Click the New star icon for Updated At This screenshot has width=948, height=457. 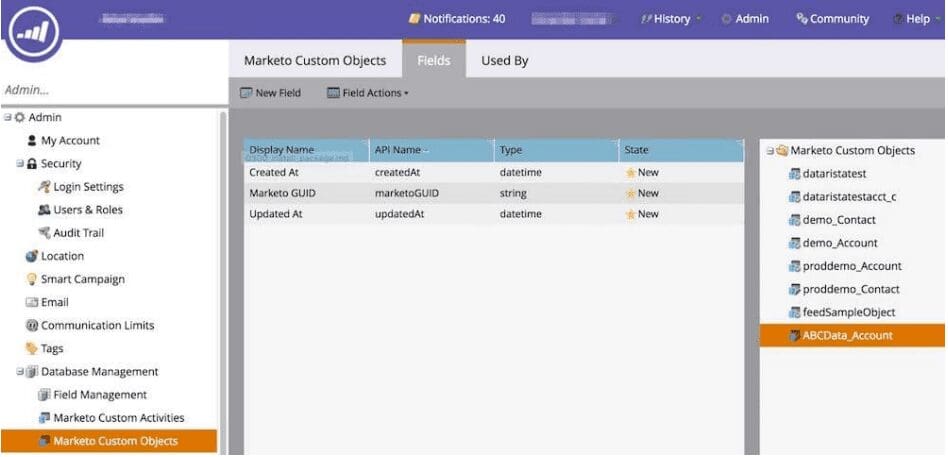click(x=631, y=214)
